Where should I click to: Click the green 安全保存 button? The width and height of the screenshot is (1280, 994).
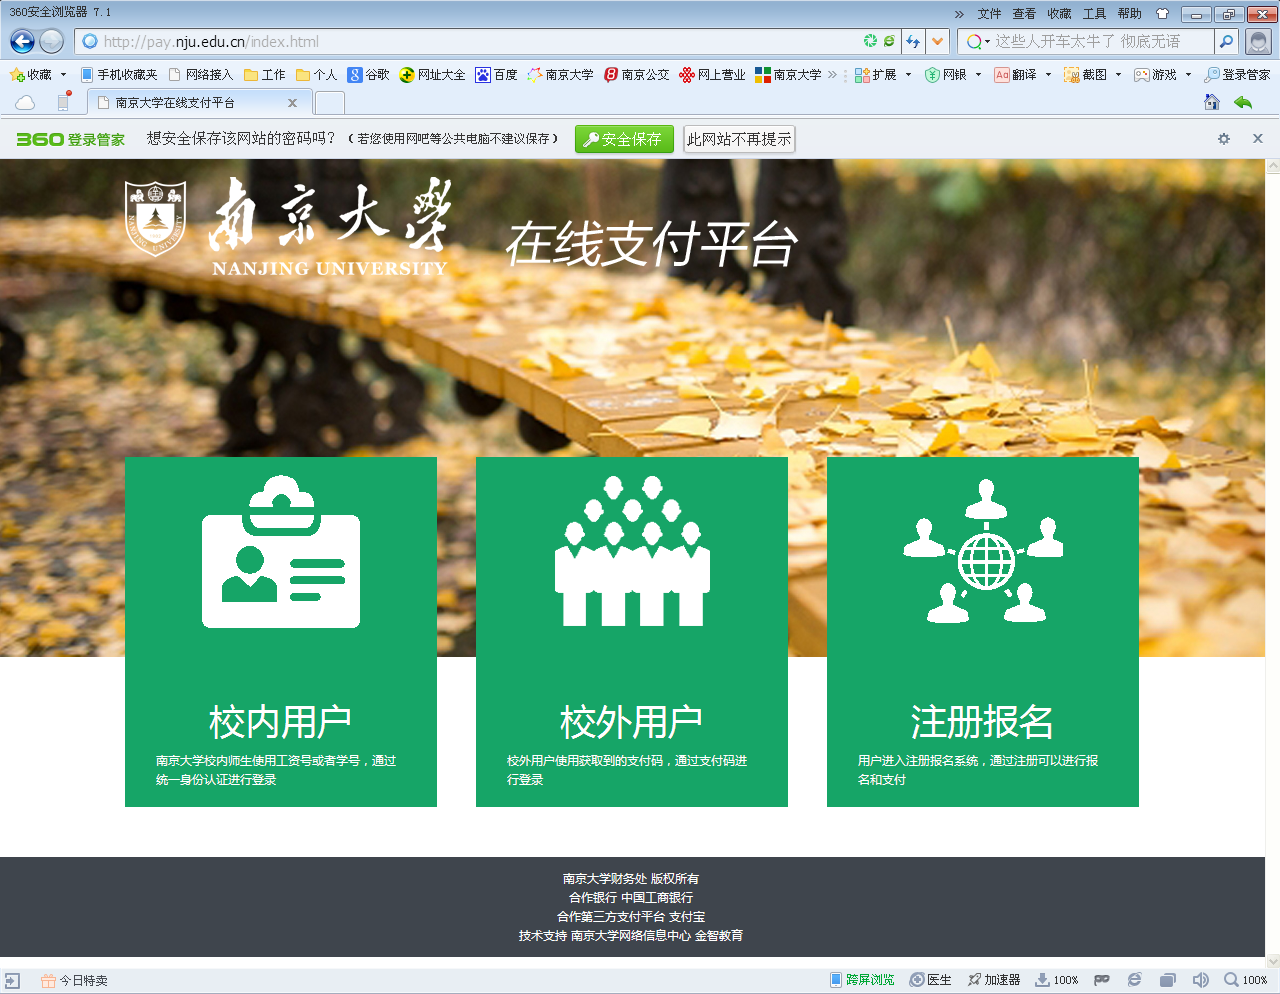[x=623, y=139]
